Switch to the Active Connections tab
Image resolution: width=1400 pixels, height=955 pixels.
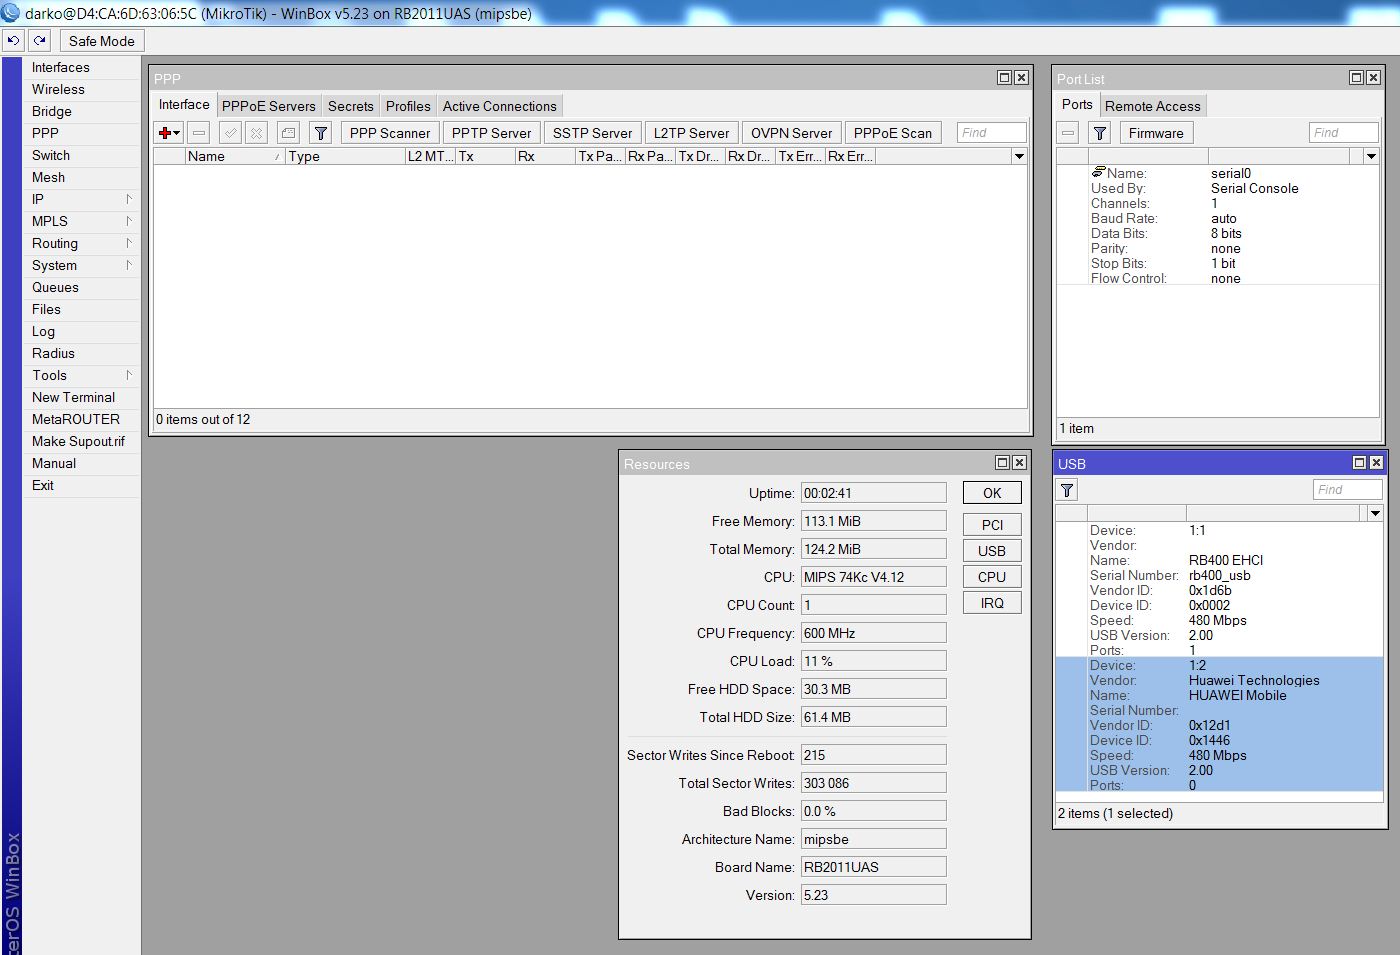[500, 106]
